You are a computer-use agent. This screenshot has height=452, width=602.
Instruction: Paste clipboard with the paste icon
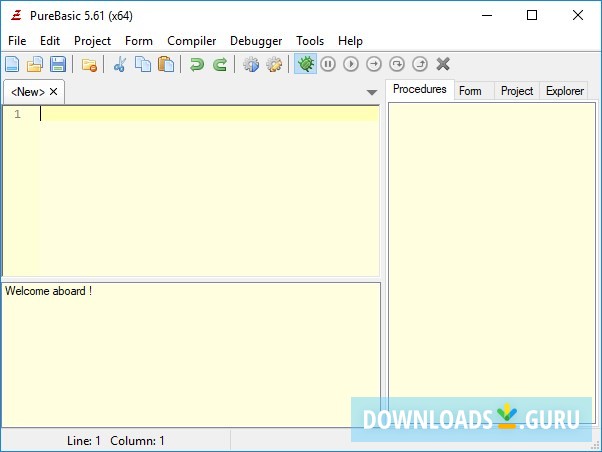tap(166, 64)
